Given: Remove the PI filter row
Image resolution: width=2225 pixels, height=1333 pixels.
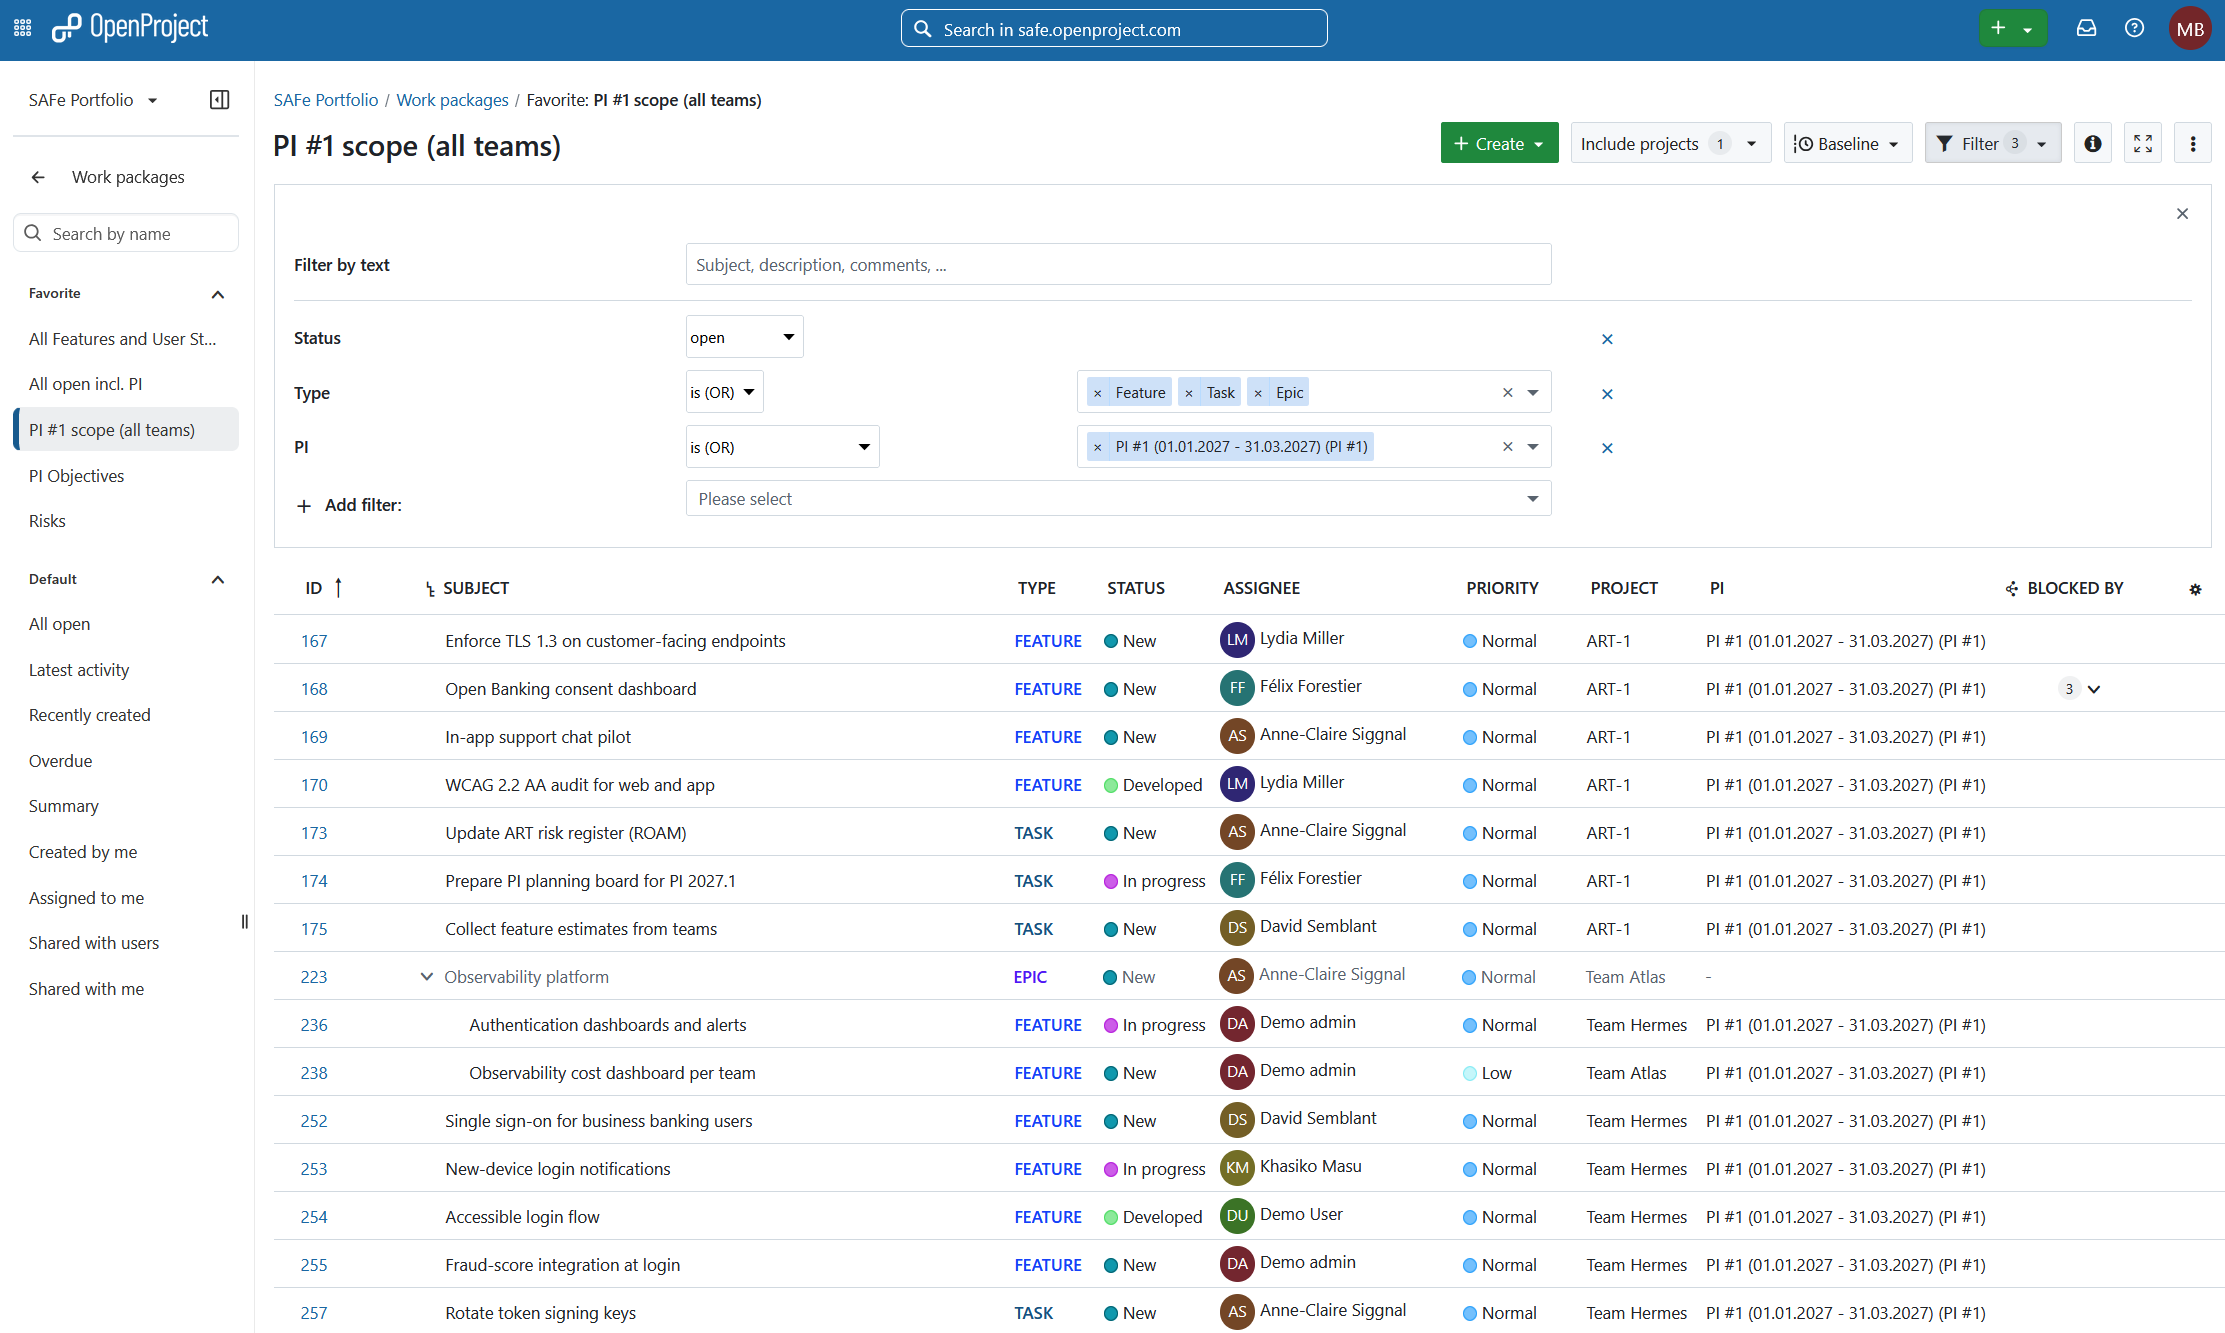Looking at the screenshot, I should (1607, 448).
